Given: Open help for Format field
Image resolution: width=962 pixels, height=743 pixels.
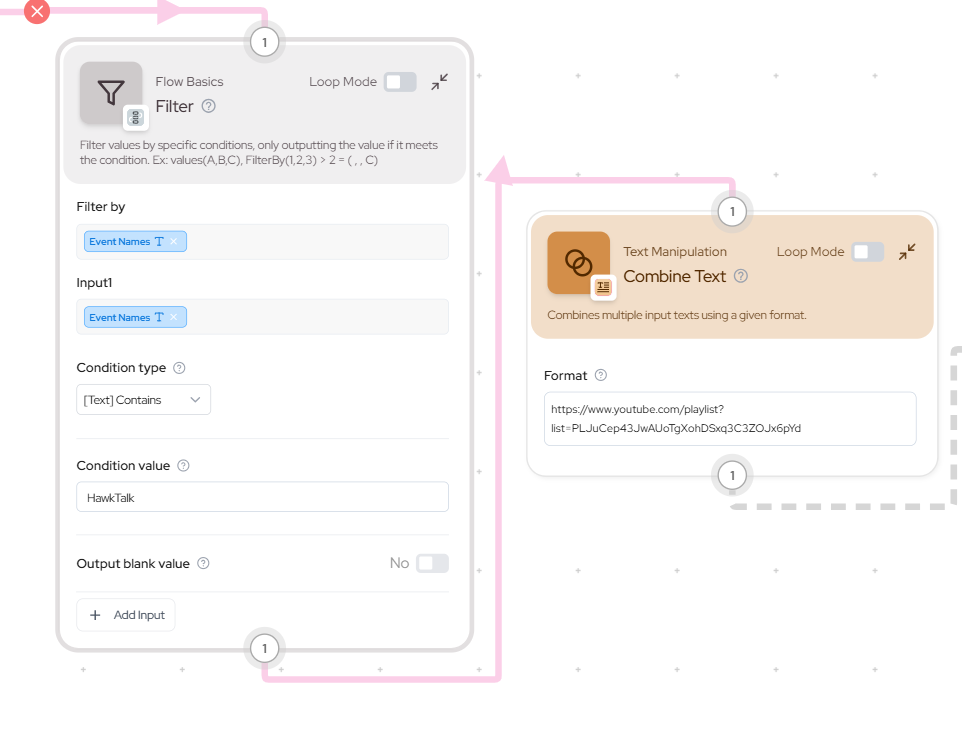Looking at the screenshot, I should click(601, 375).
